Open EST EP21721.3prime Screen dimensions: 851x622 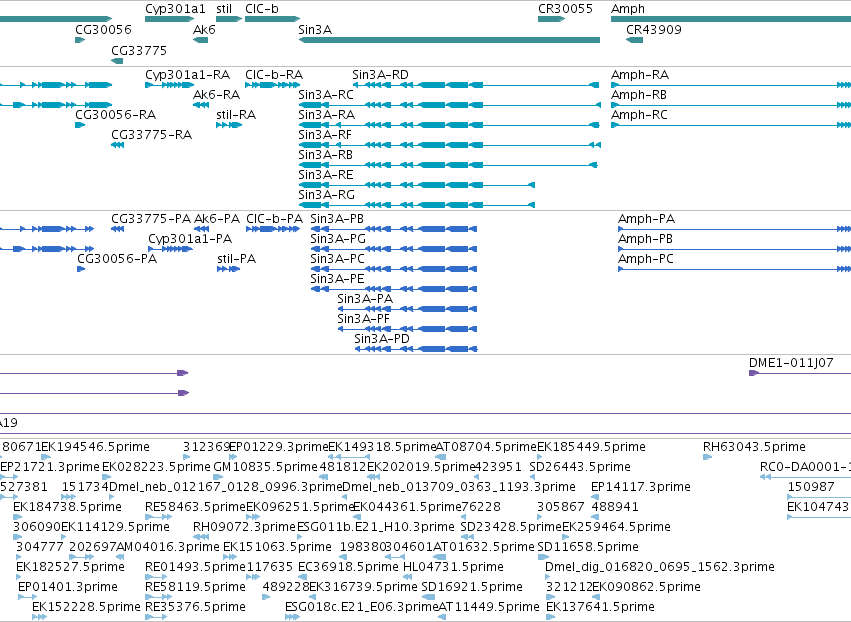click(50, 467)
